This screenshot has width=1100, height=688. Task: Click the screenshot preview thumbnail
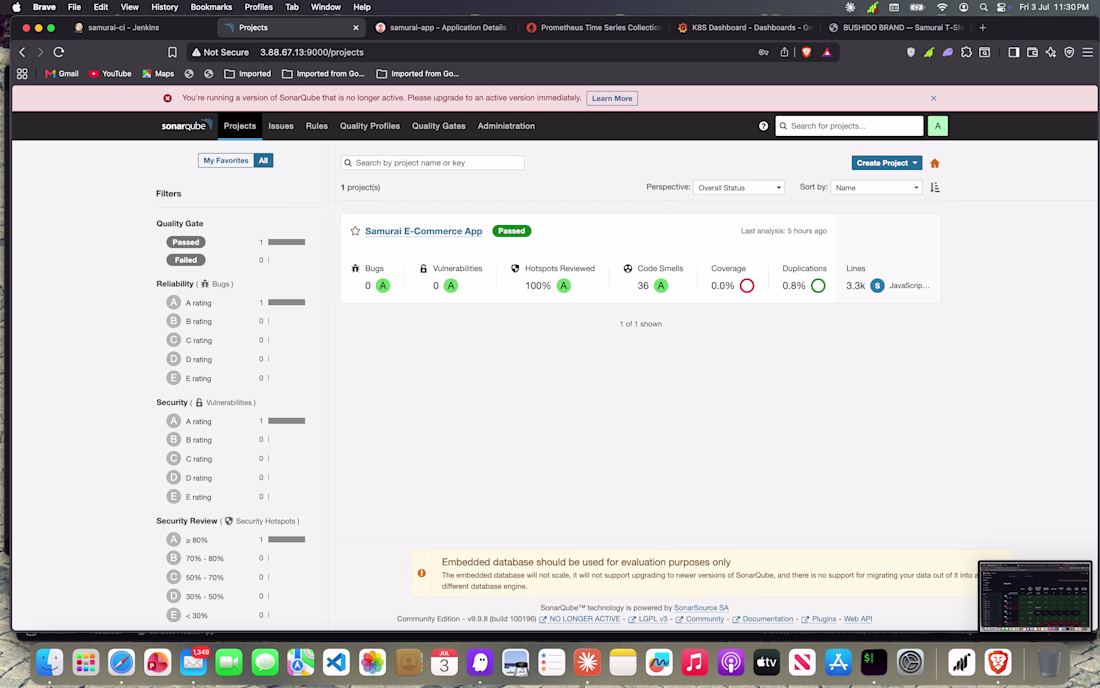[1035, 596]
